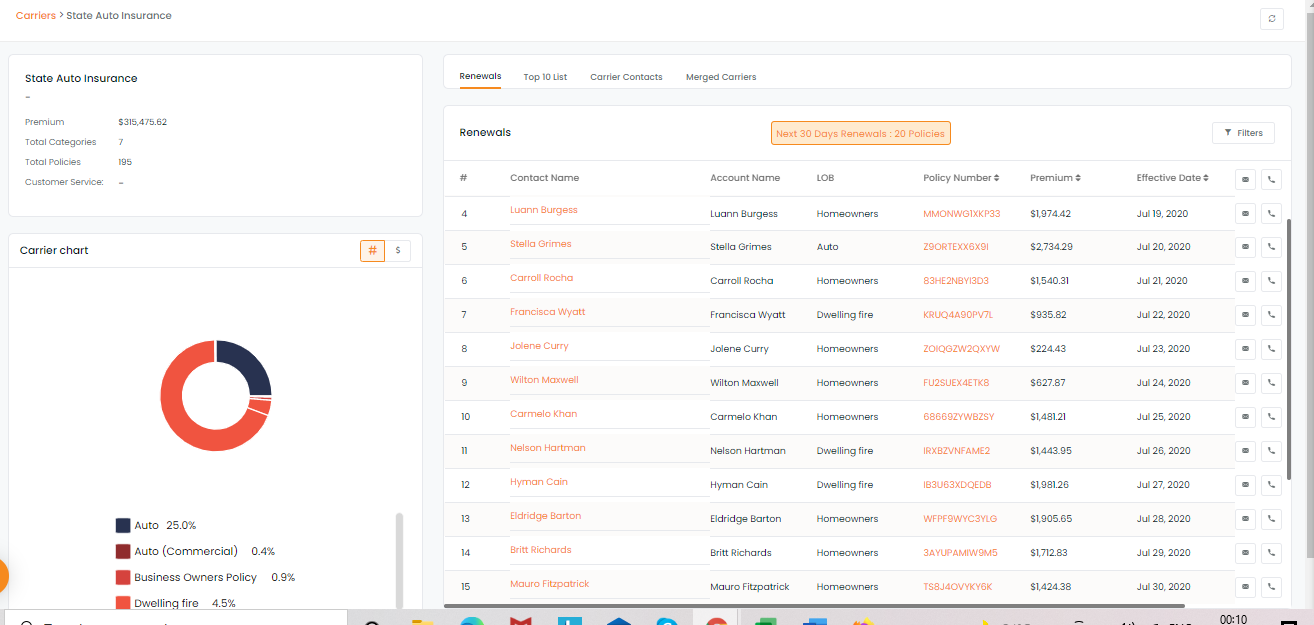The height and width of the screenshot is (625, 1314).
Task: Open the Luann Burgess contact link
Action: tap(544, 210)
